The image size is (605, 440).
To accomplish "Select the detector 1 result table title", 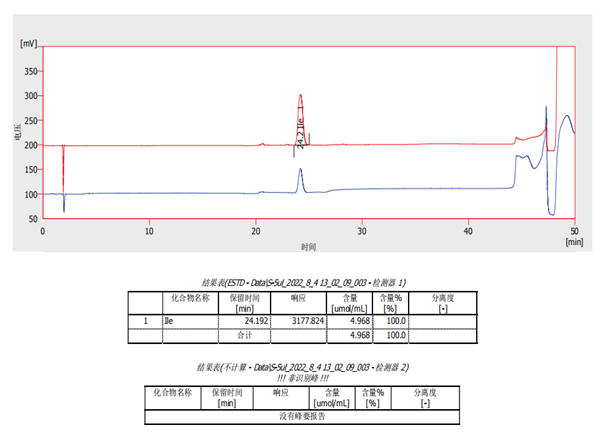I will pyautogui.click(x=303, y=283).
